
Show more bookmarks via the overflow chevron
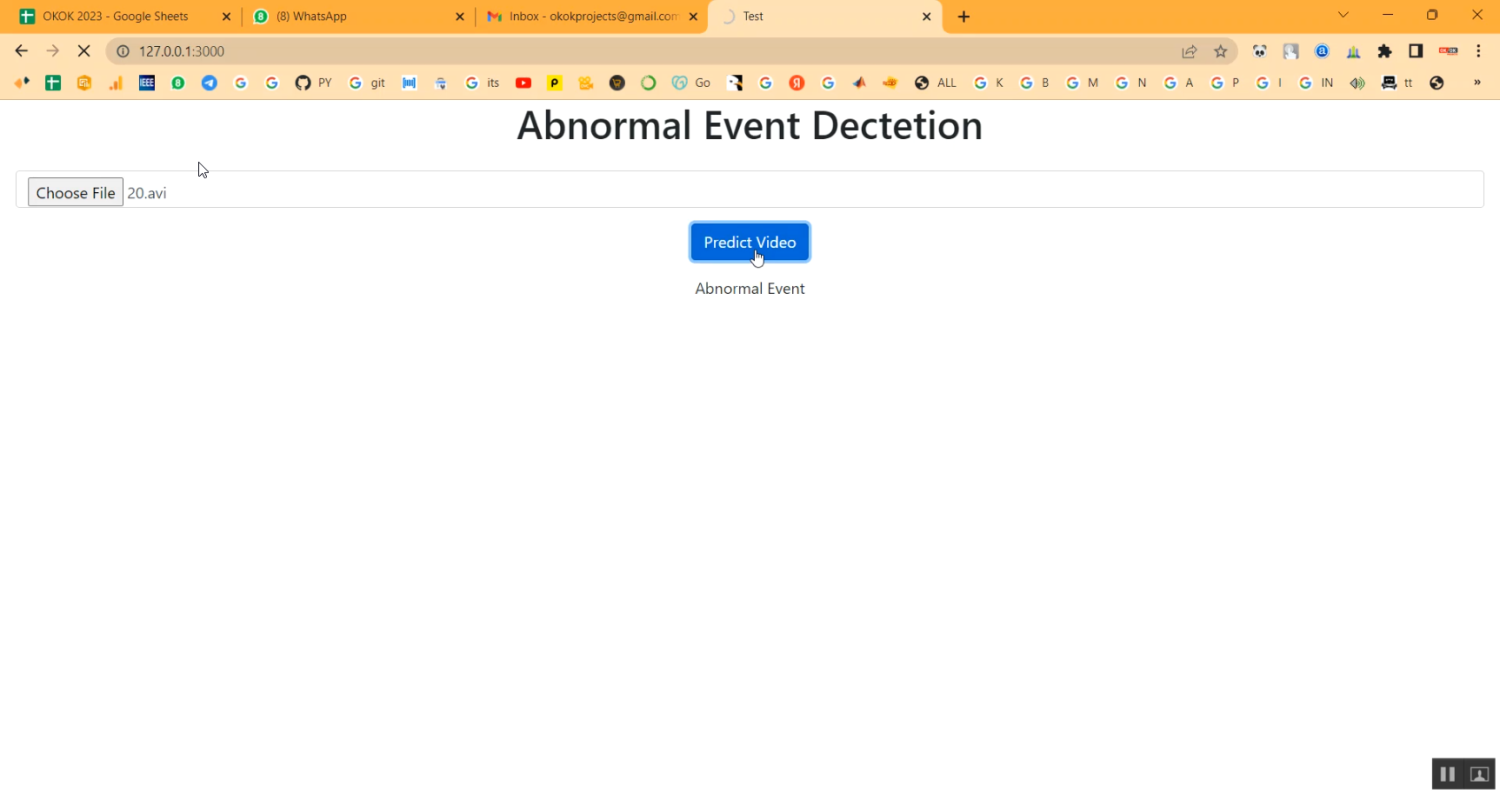click(1478, 83)
